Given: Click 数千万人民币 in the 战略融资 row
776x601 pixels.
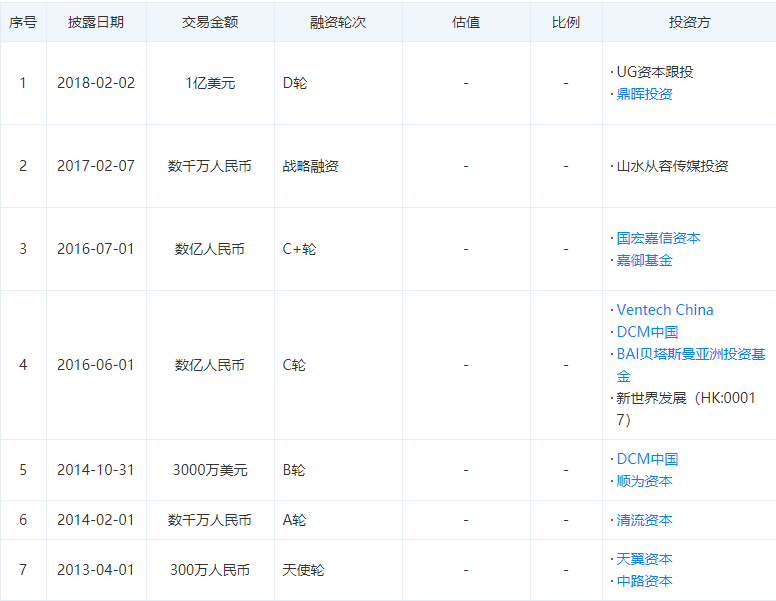Looking at the screenshot, I should point(210,166).
